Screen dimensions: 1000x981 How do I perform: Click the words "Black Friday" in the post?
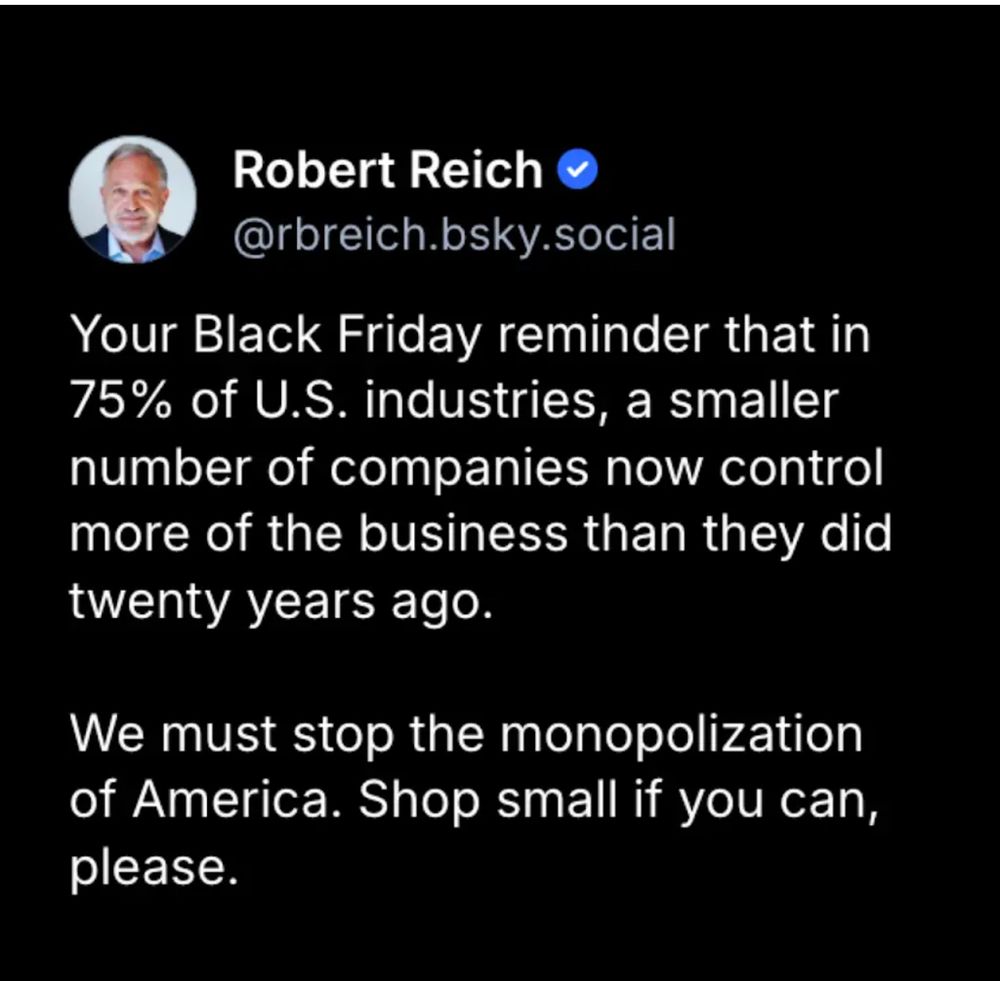[336, 334]
